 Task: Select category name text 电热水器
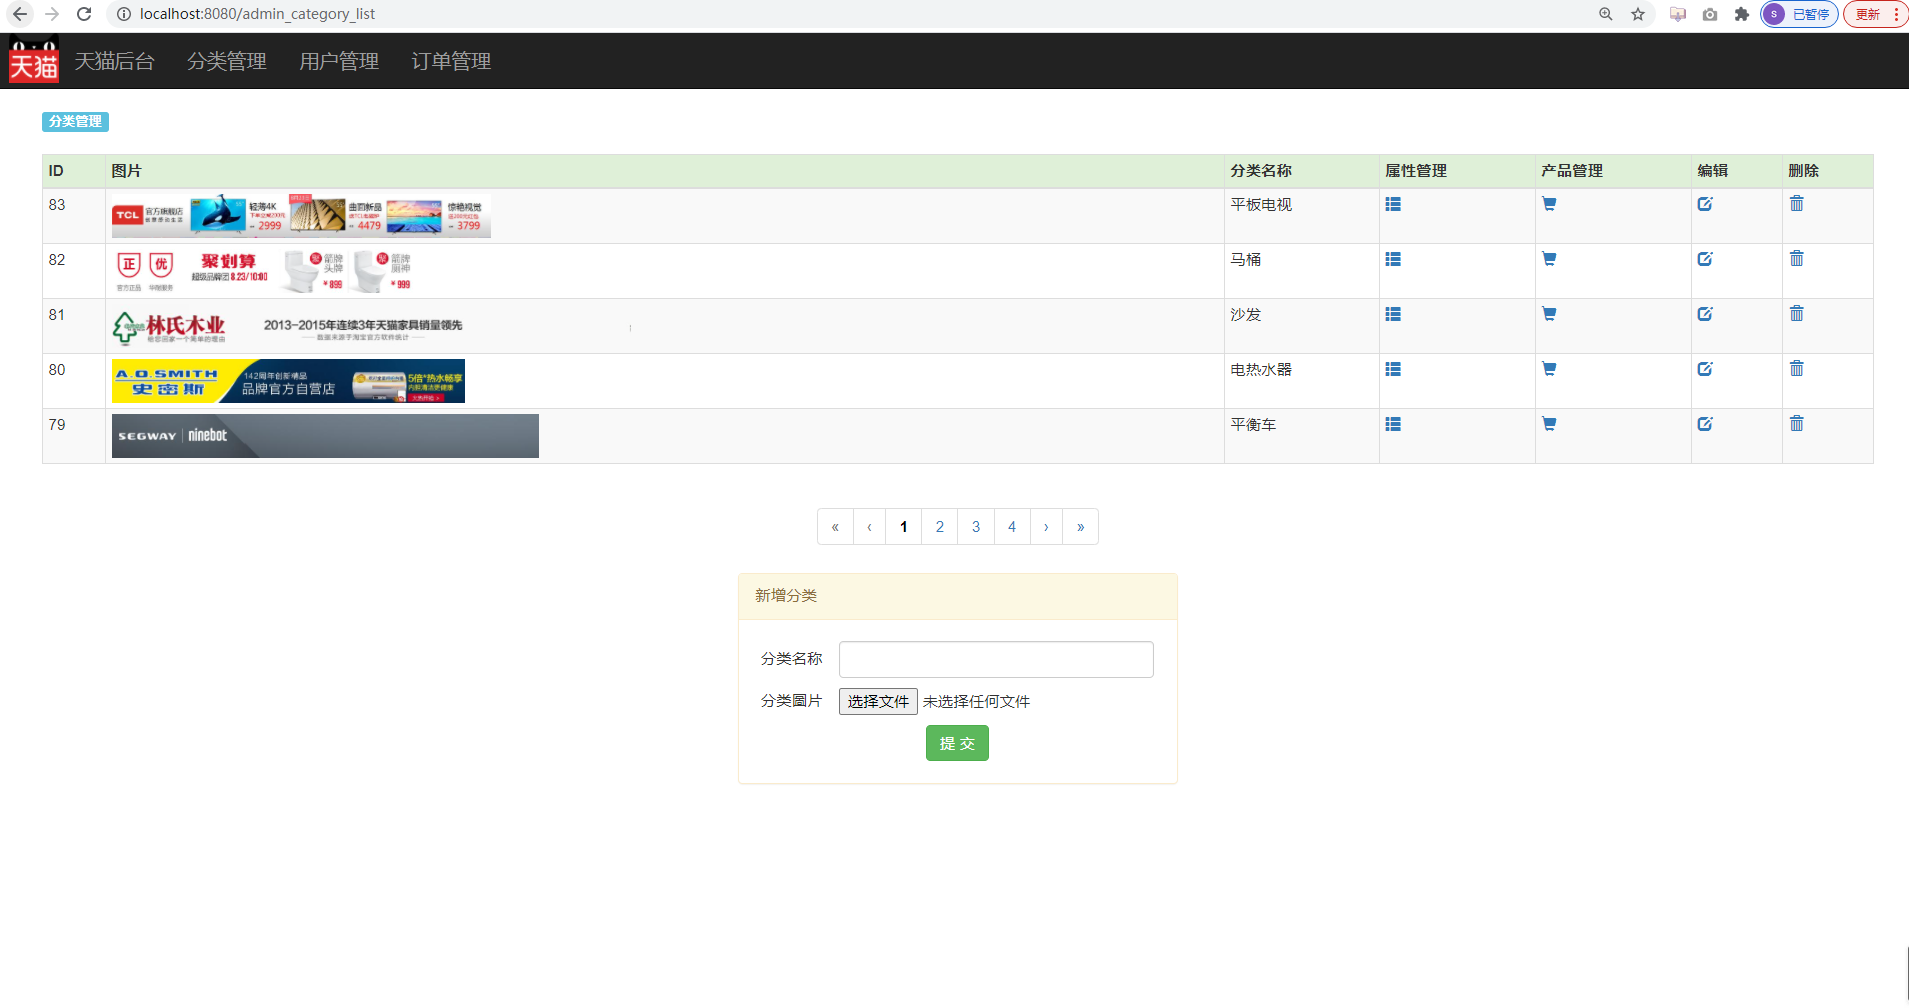pyautogui.click(x=1261, y=370)
